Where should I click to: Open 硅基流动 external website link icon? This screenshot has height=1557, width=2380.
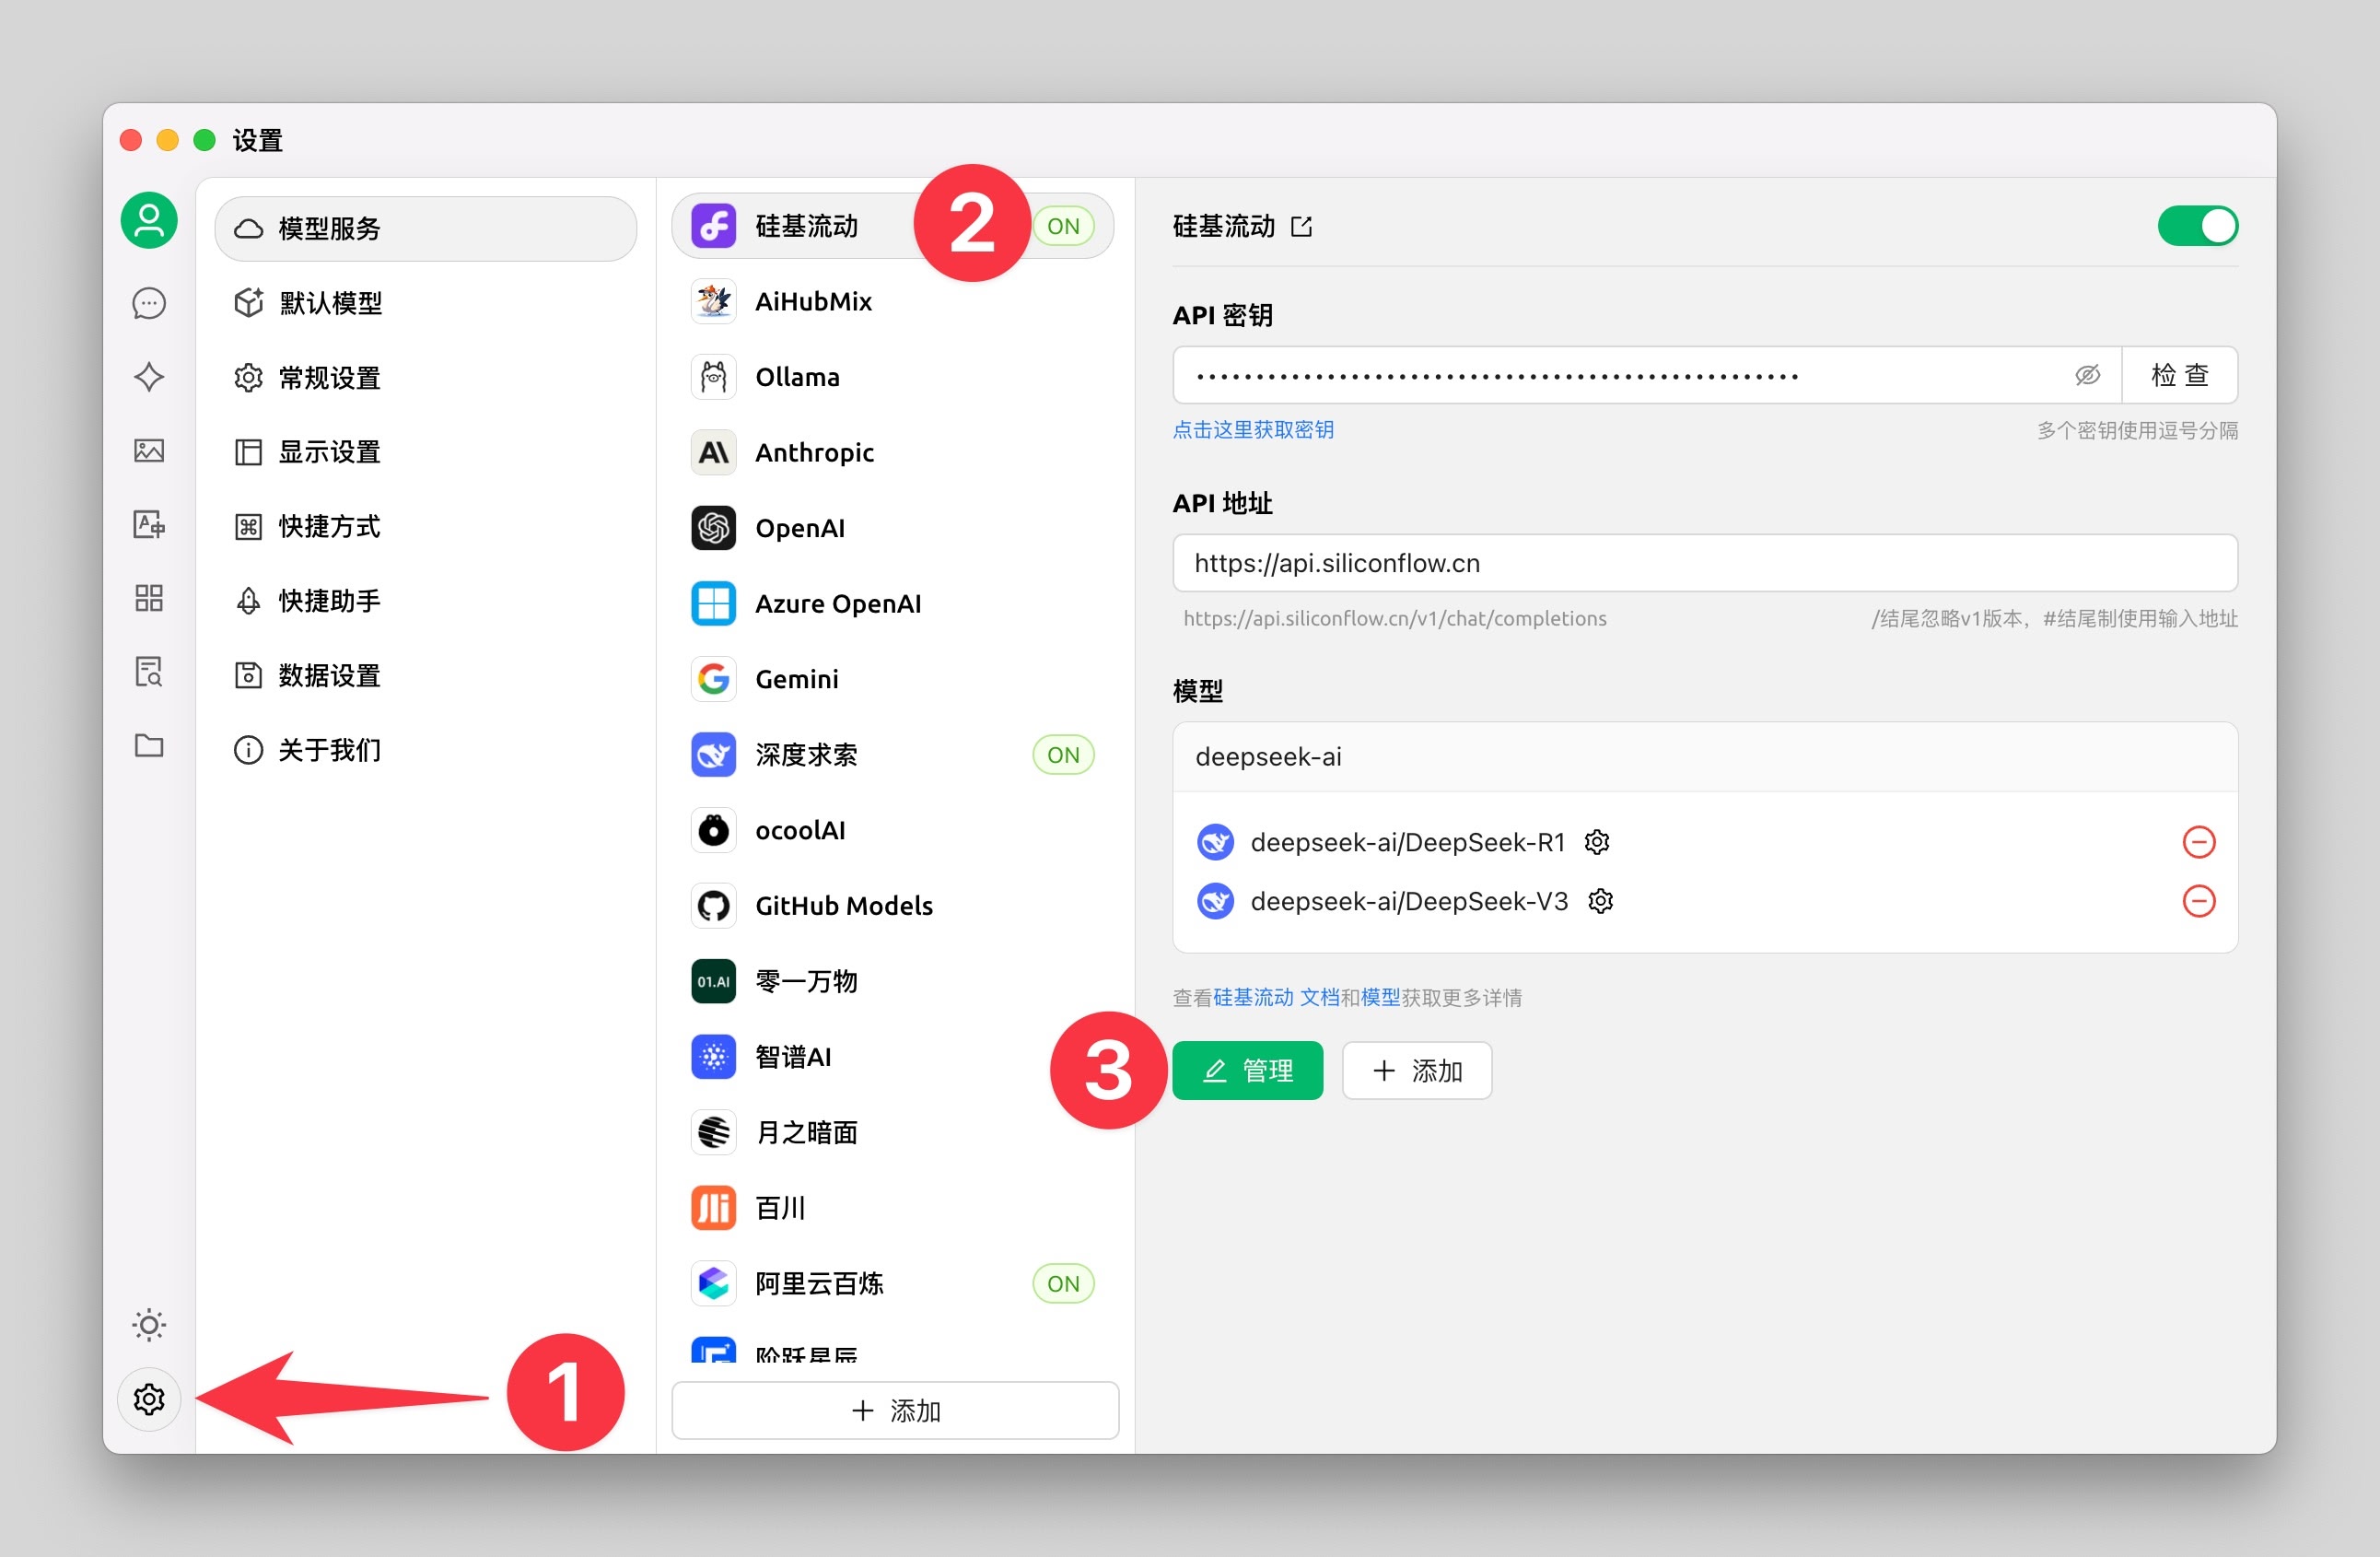[x=1301, y=227]
